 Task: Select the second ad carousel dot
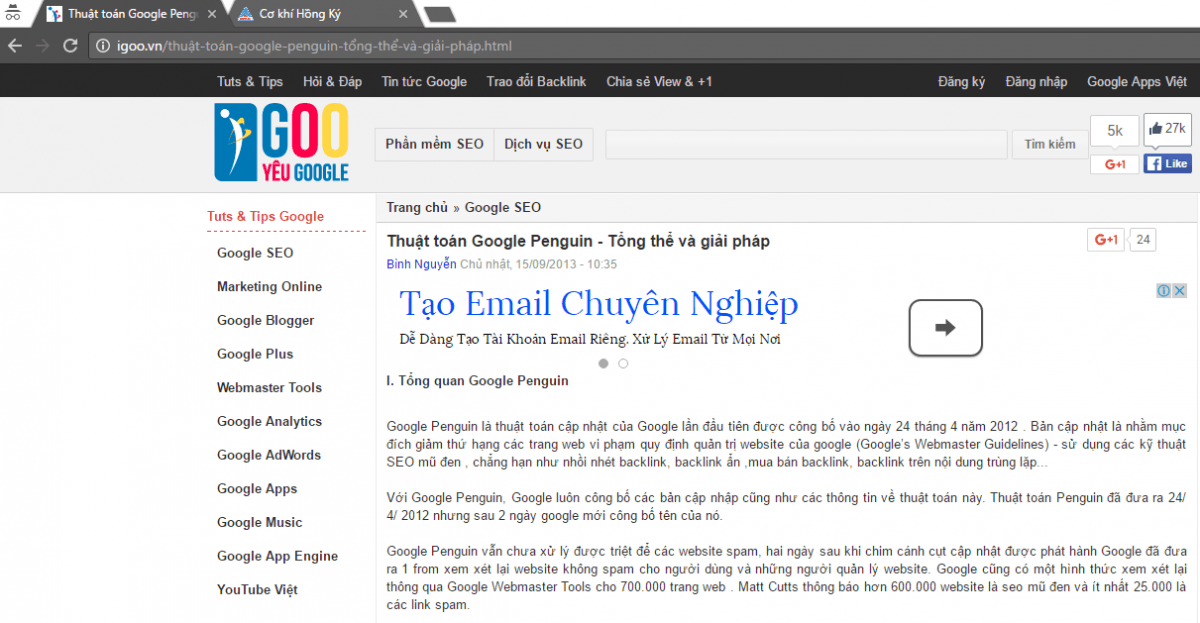623,364
